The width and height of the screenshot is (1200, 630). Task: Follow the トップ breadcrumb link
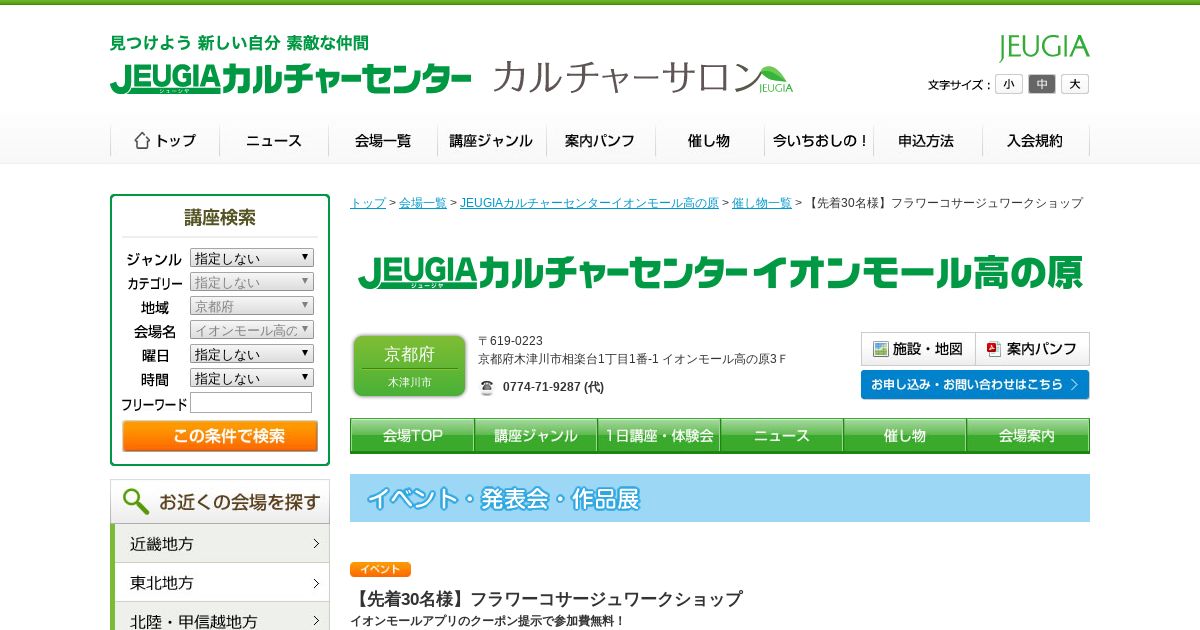(x=368, y=203)
